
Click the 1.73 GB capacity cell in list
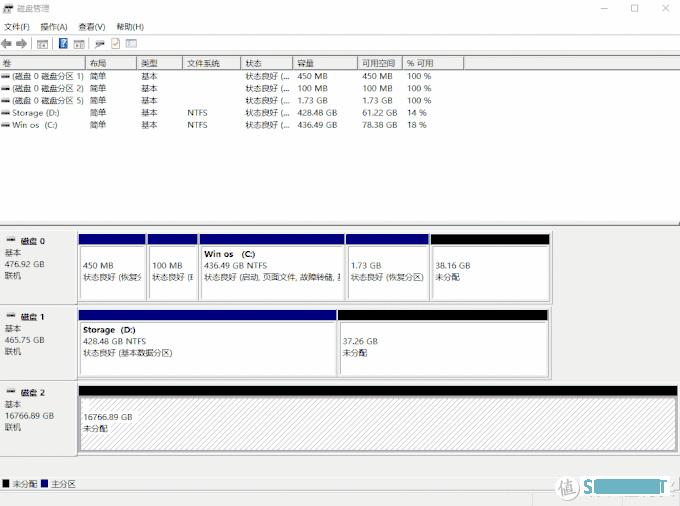(x=312, y=101)
